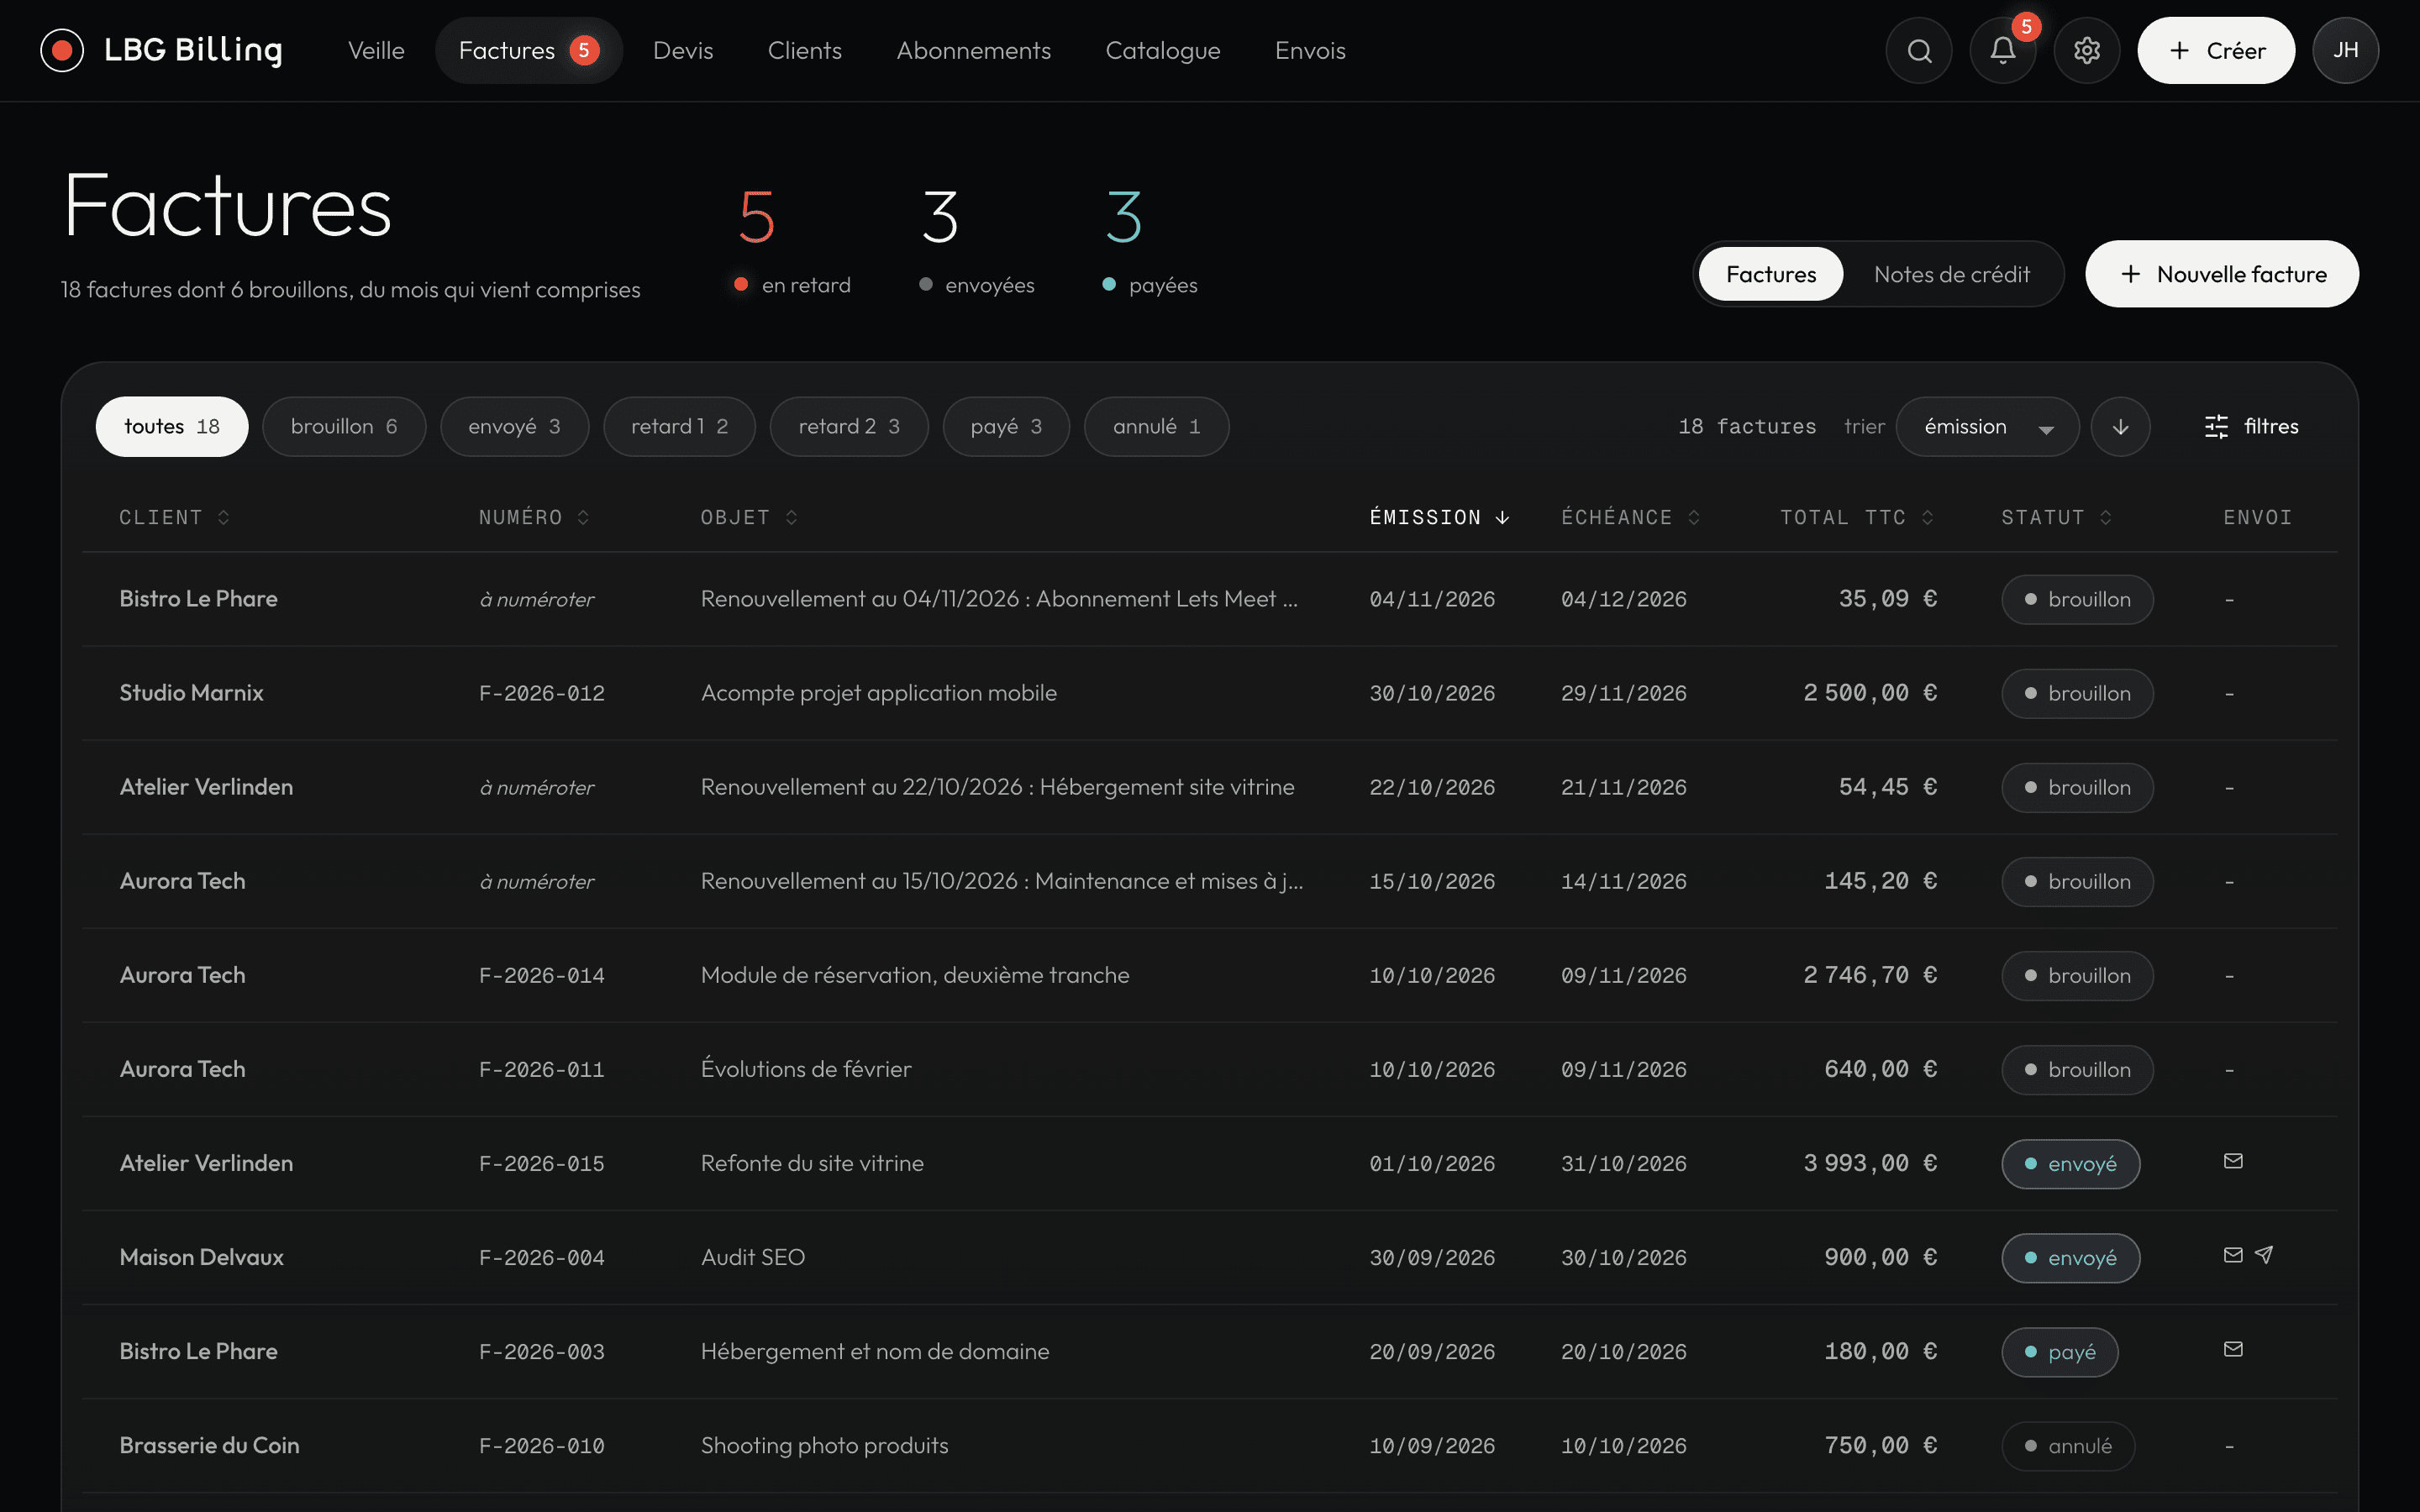Click ÉMISSION column header sort arrow
Viewport: 2420px width, 1512px height.
1502,517
